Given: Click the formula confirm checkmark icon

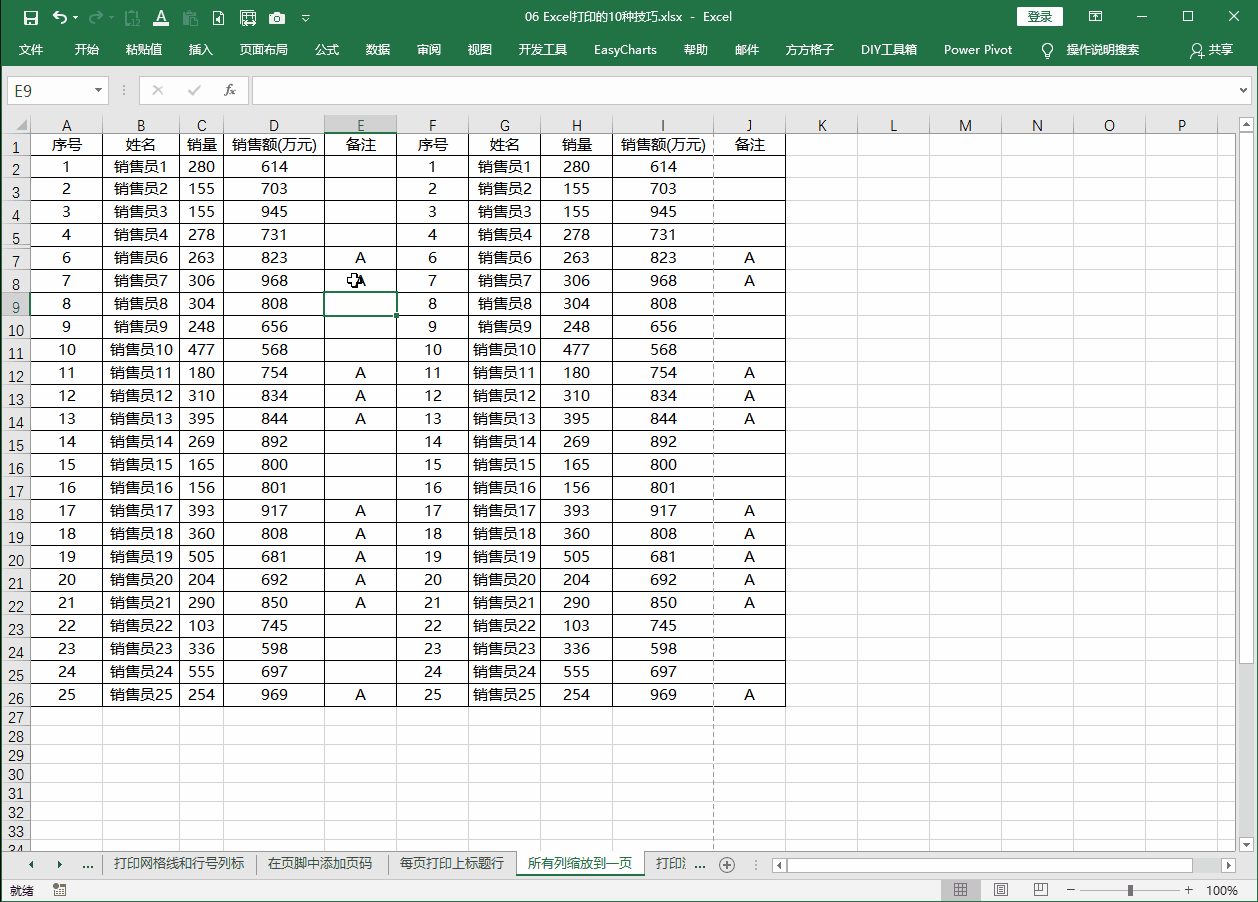Looking at the screenshot, I should pyautogui.click(x=194, y=90).
